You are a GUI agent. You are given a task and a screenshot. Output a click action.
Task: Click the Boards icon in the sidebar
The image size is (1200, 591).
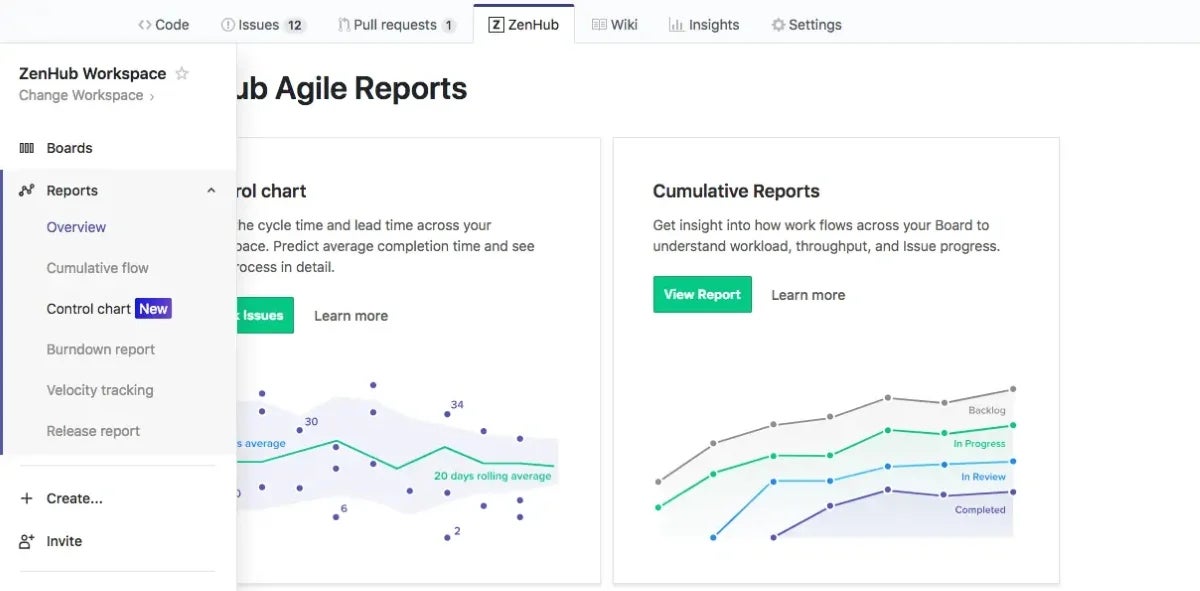(24, 148)
